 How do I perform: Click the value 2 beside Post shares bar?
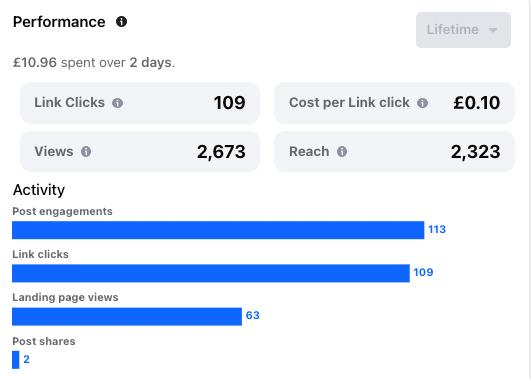pos(26,359)
